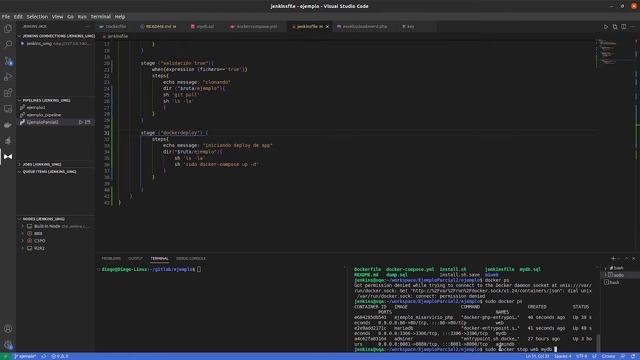Open Manage gear at activity bar bottom

click(8, 345)
